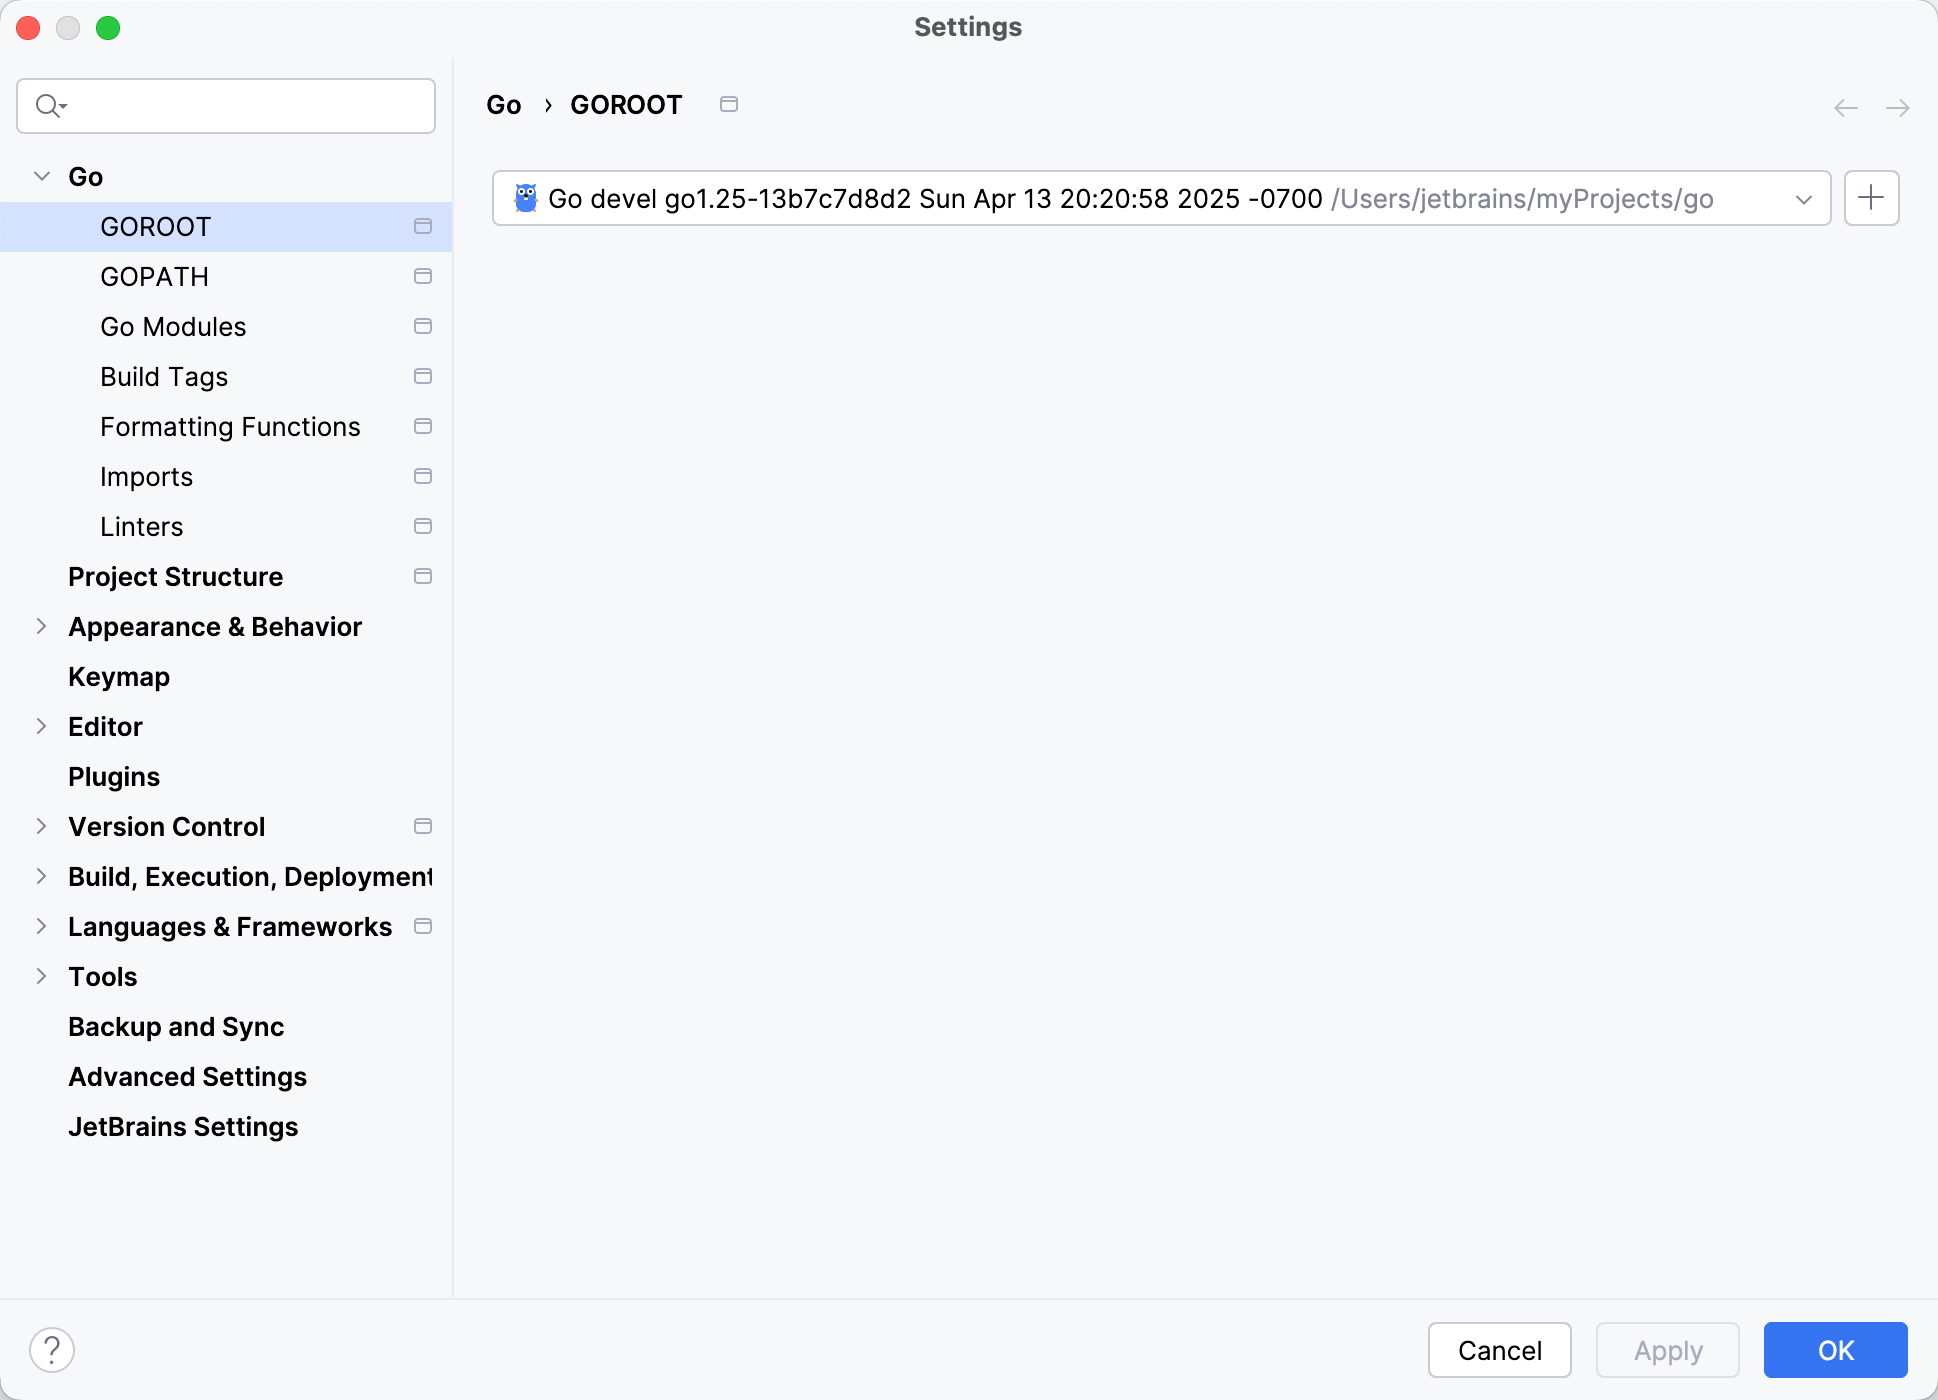Click the modified-settings icon beside GOROOT breadcrumb
The width and height of the screenshot is (1938, 1400).
[x=729, y=104]
